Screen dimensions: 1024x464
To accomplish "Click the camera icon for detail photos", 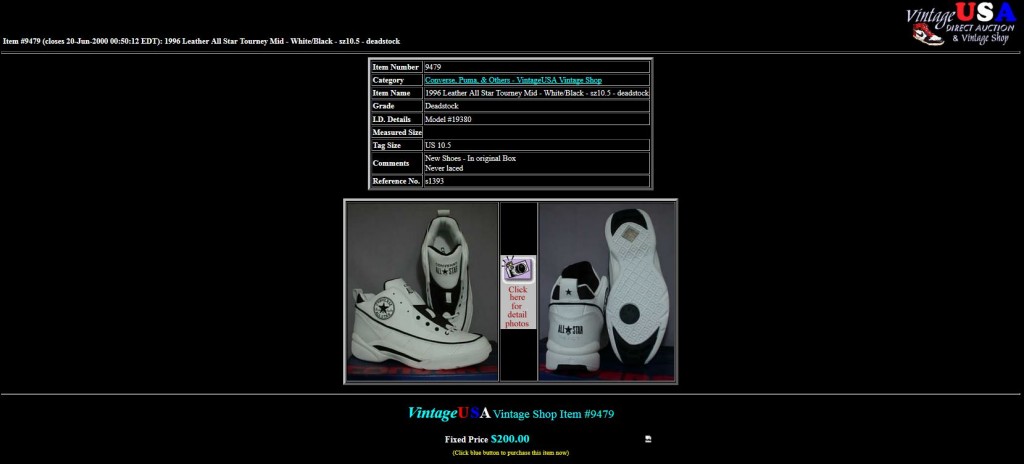I will [517, 269].
